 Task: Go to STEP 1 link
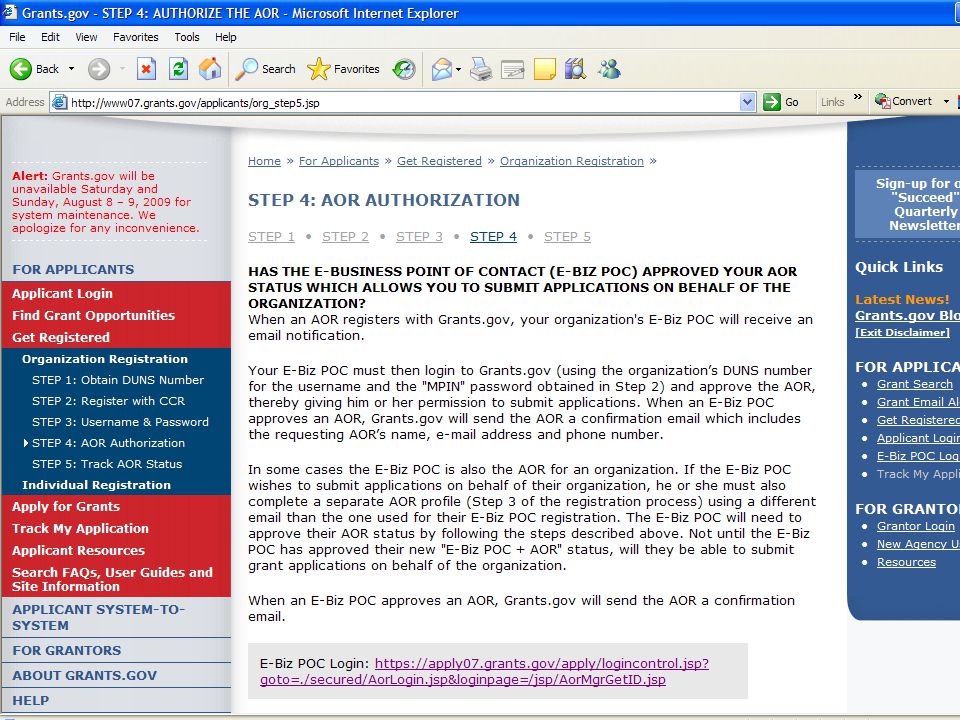[x=271, y=236]
